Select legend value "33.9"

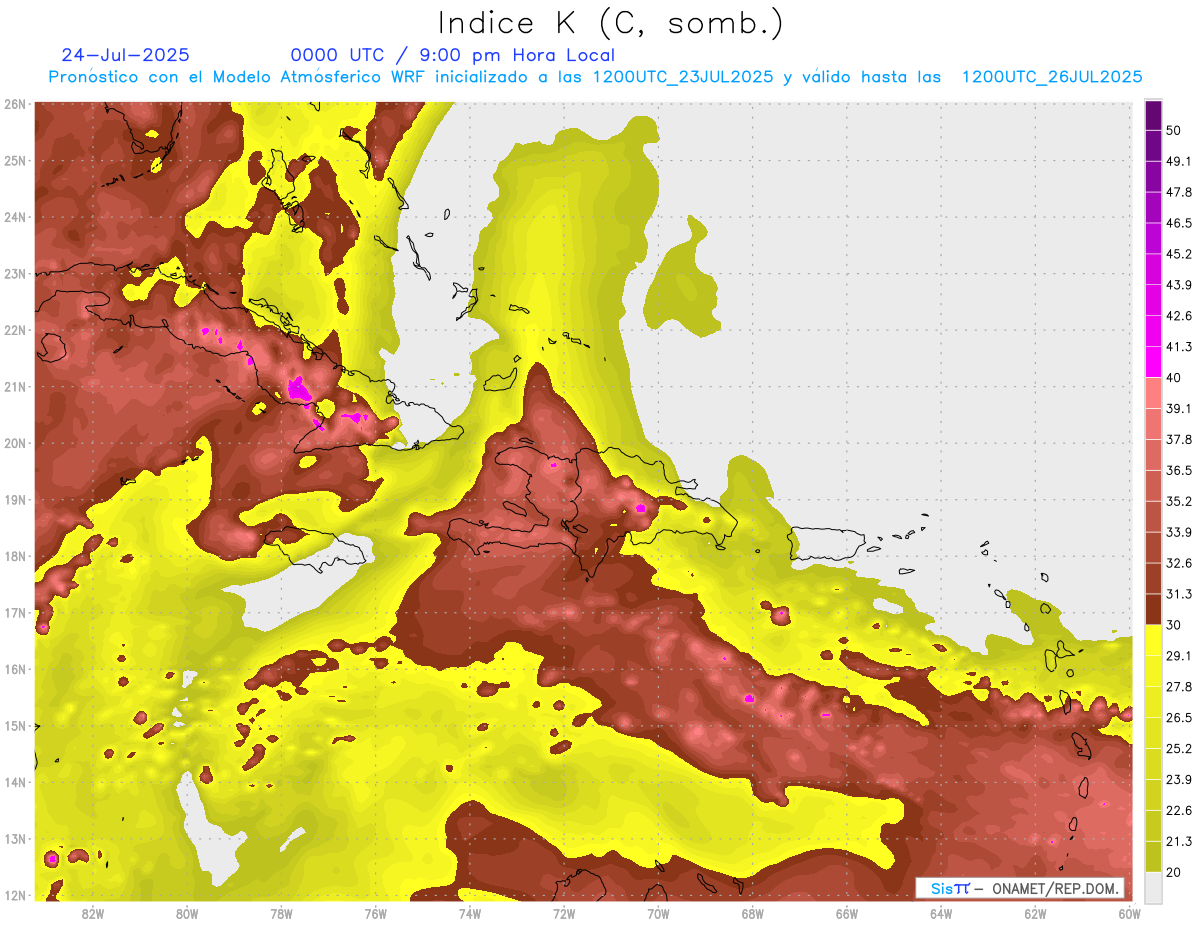[1179, 532]
